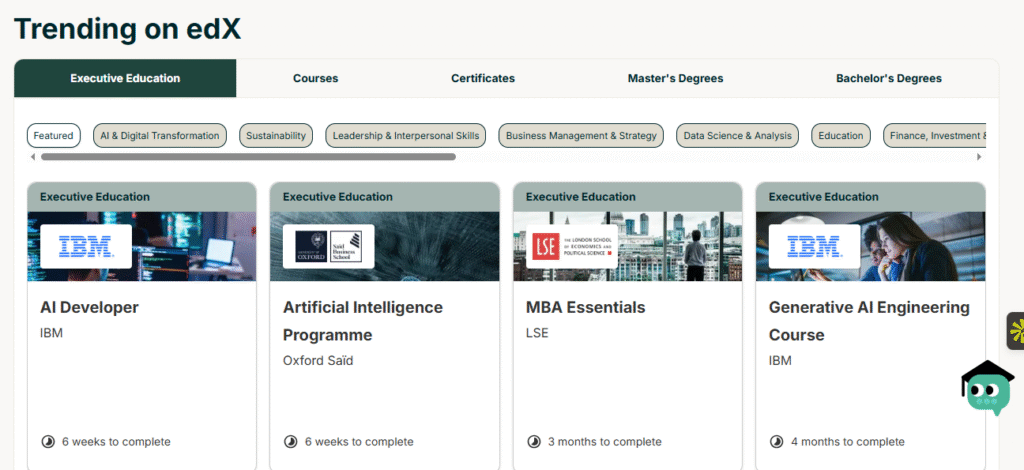
Task: Click clock icon beside 4 months to complete
Action: (x=776, y=441)
